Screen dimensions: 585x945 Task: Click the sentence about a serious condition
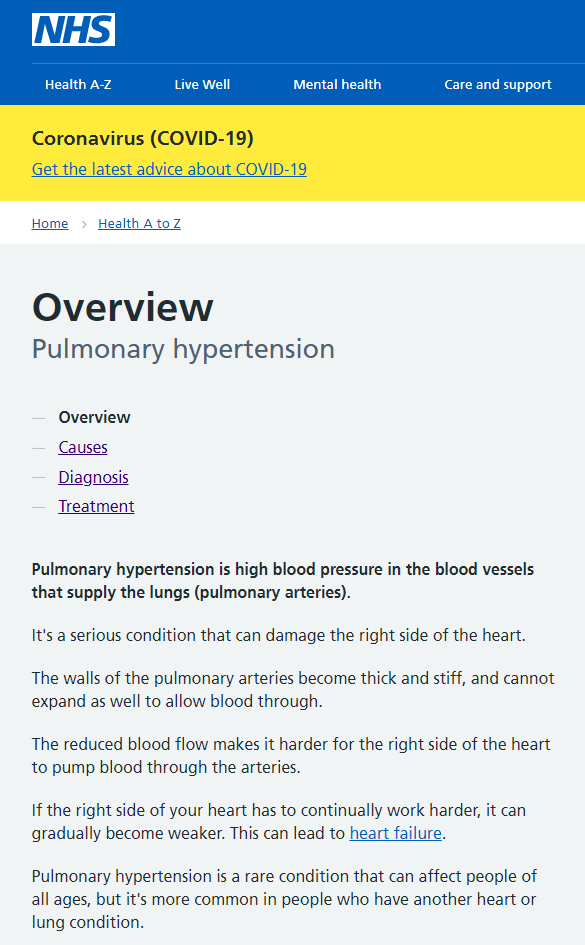point(279,635)
